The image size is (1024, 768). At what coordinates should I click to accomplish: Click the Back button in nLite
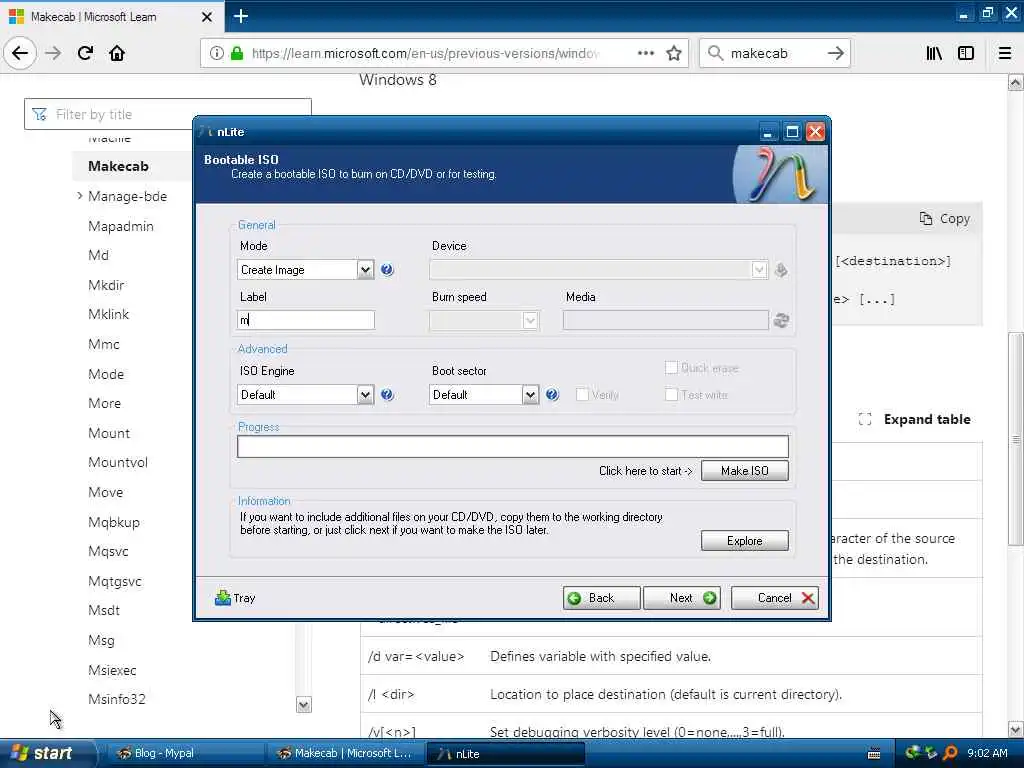pos(601,598)
